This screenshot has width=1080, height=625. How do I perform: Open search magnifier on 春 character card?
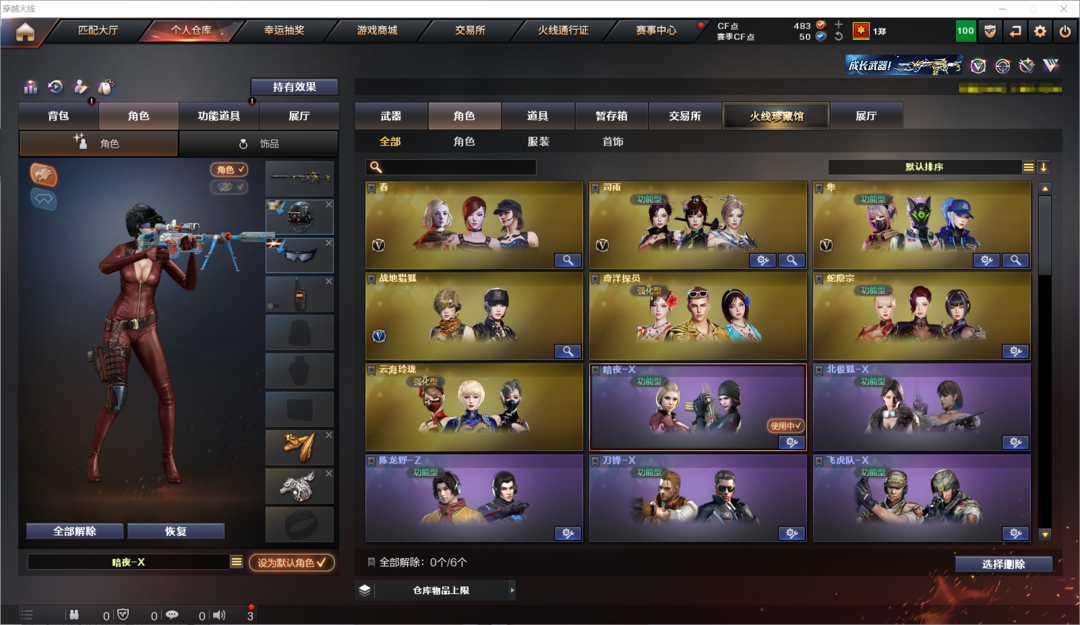click(x=568, y=260)
